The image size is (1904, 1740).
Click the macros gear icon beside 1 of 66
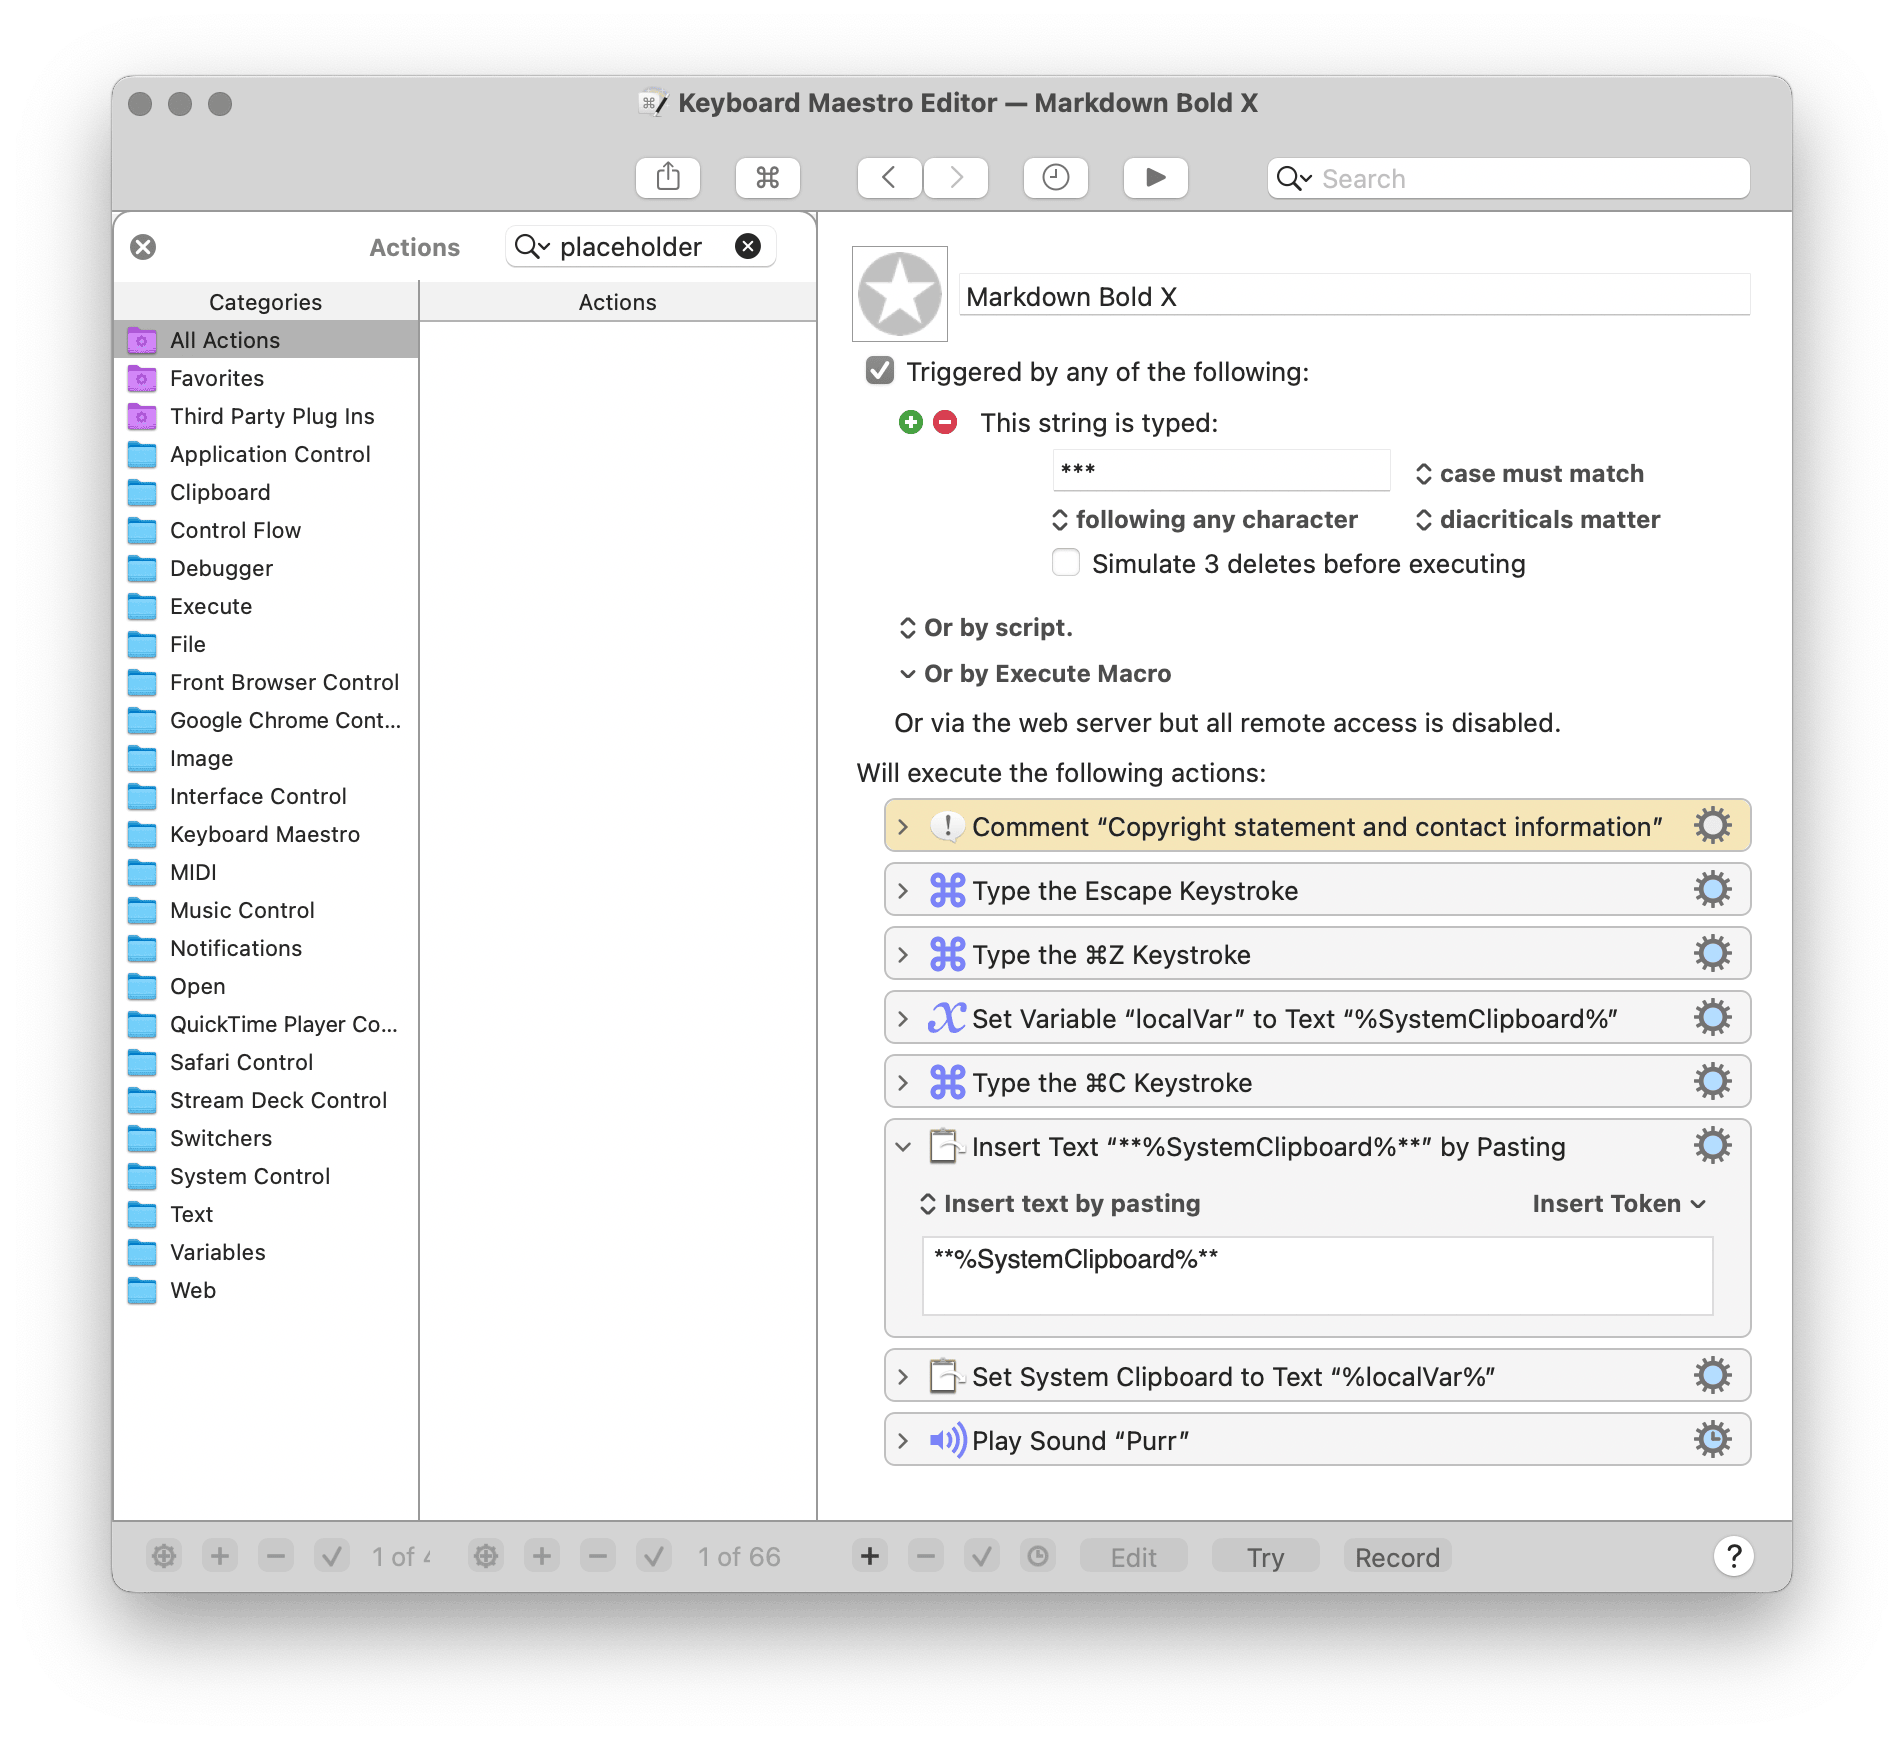(486, 1556)
